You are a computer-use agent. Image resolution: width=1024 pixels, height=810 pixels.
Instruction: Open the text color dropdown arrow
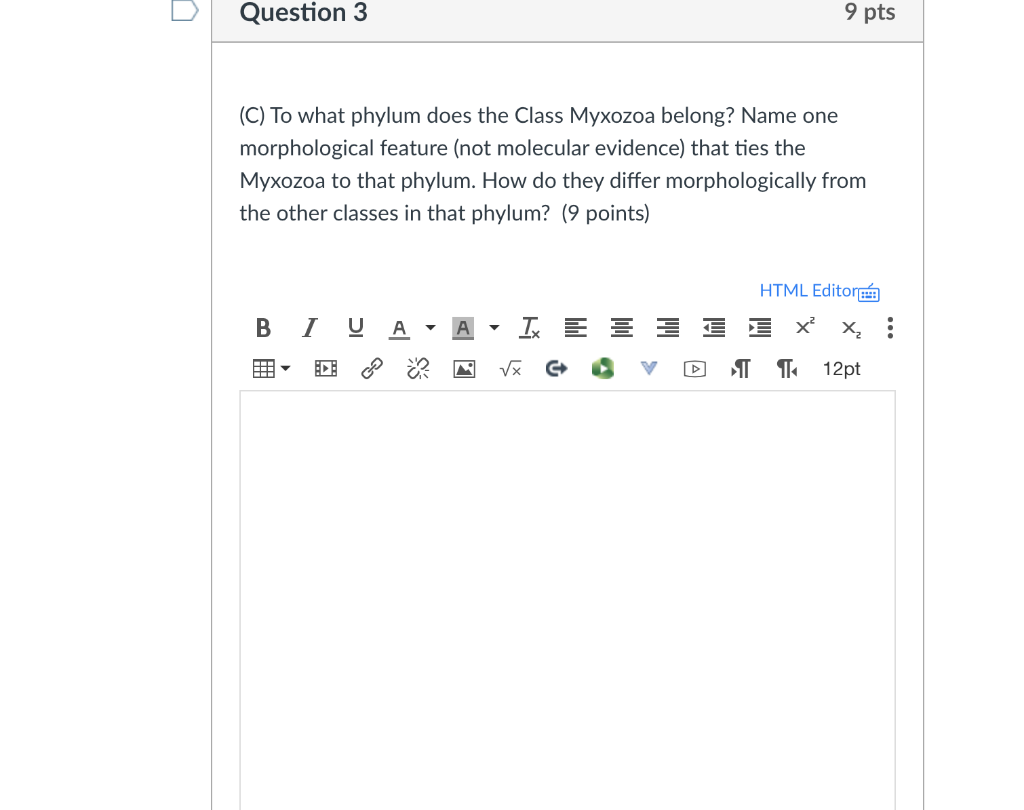point(430,328)
